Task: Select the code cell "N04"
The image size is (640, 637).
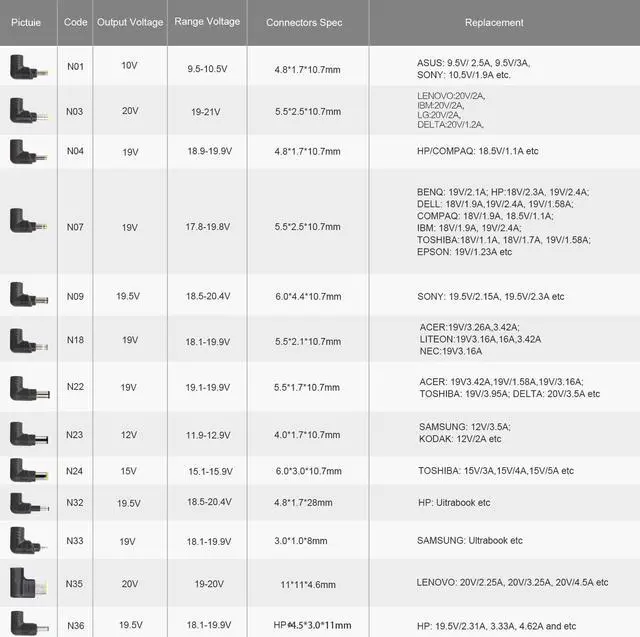Action: (75, 151)
